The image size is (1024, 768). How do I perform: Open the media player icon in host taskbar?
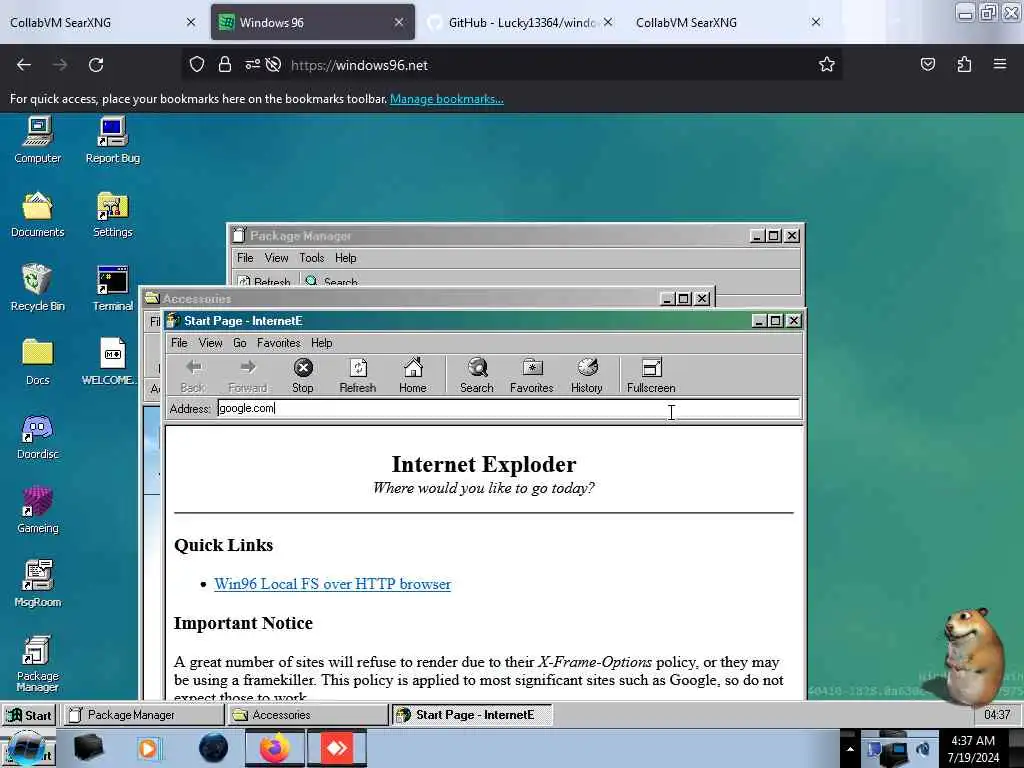148,748
